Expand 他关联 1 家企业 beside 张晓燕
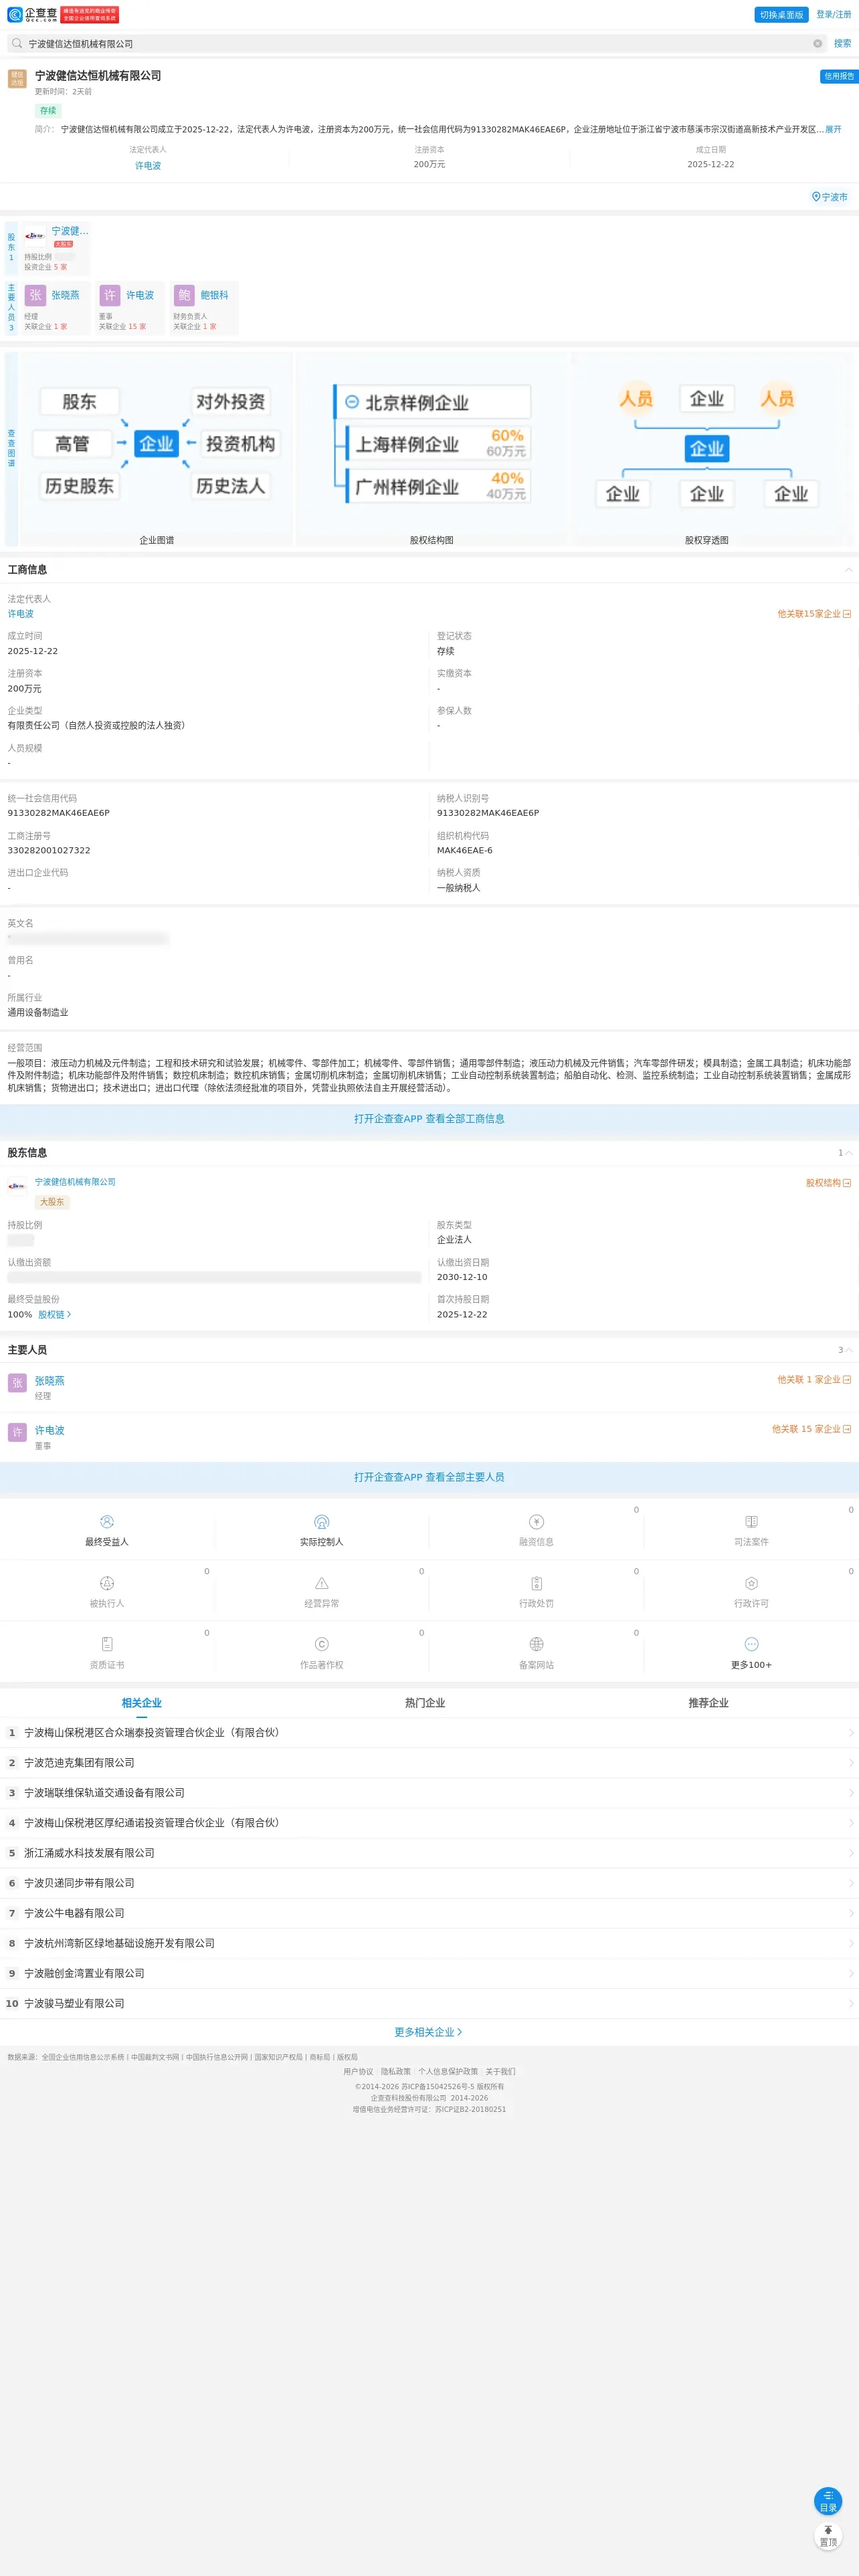This screenshot has height=2576, width=859. coord(815,1380)
